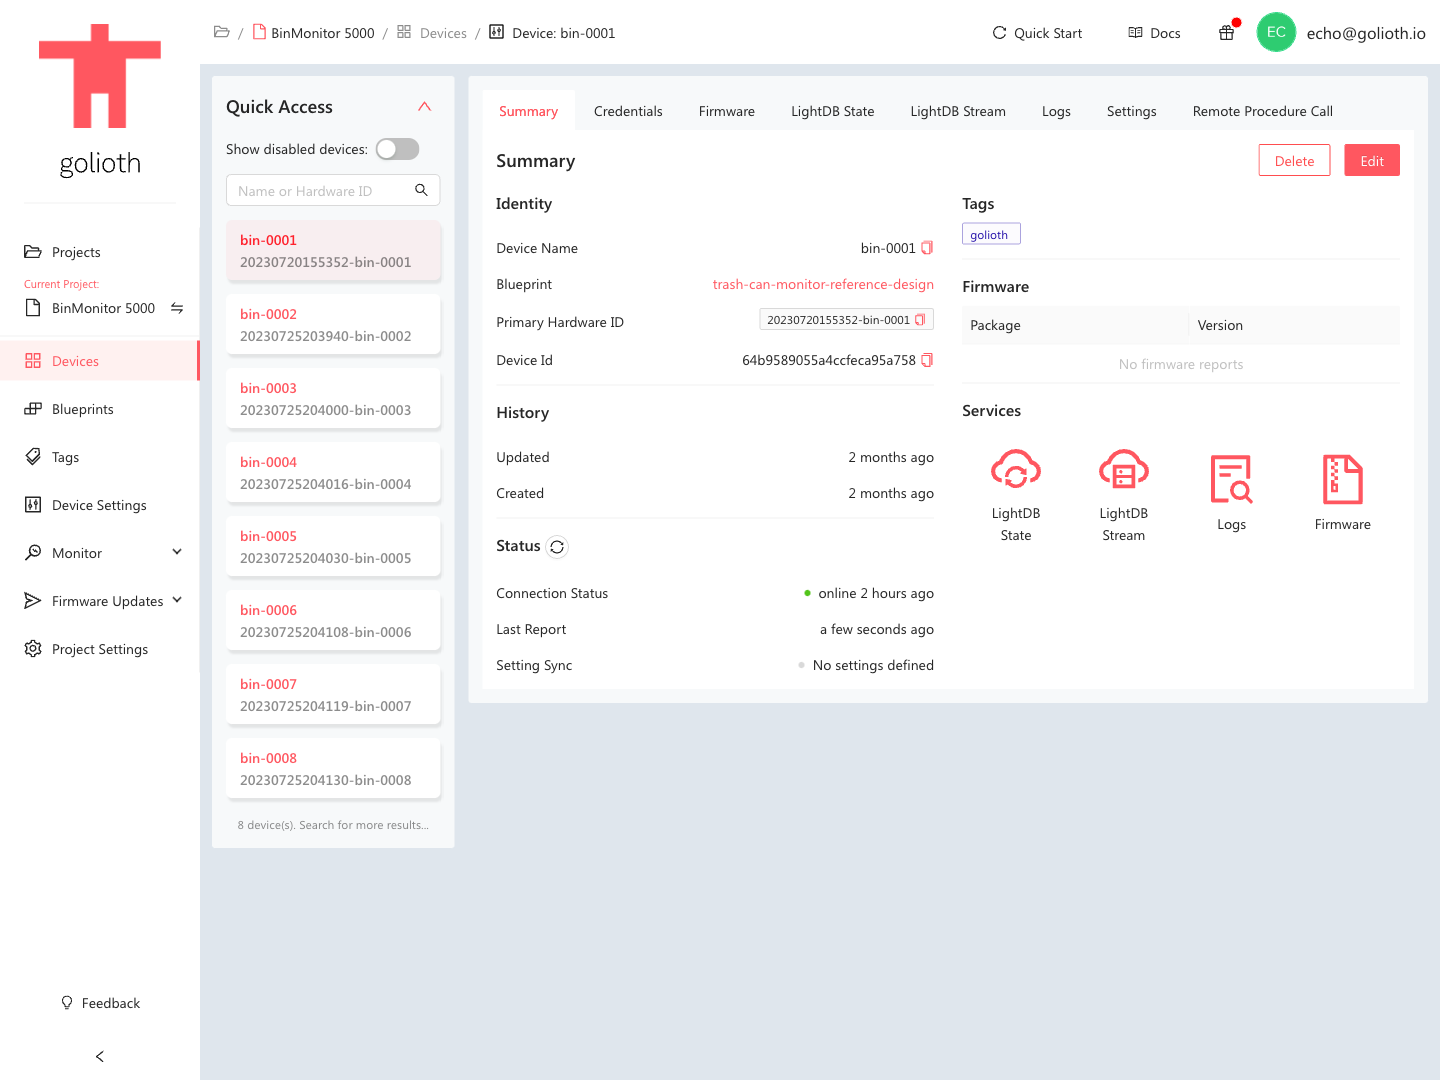The image size is (1440, 1080).
Task: Select device bin-0007 in Quick Access
Action: point(333,695)
